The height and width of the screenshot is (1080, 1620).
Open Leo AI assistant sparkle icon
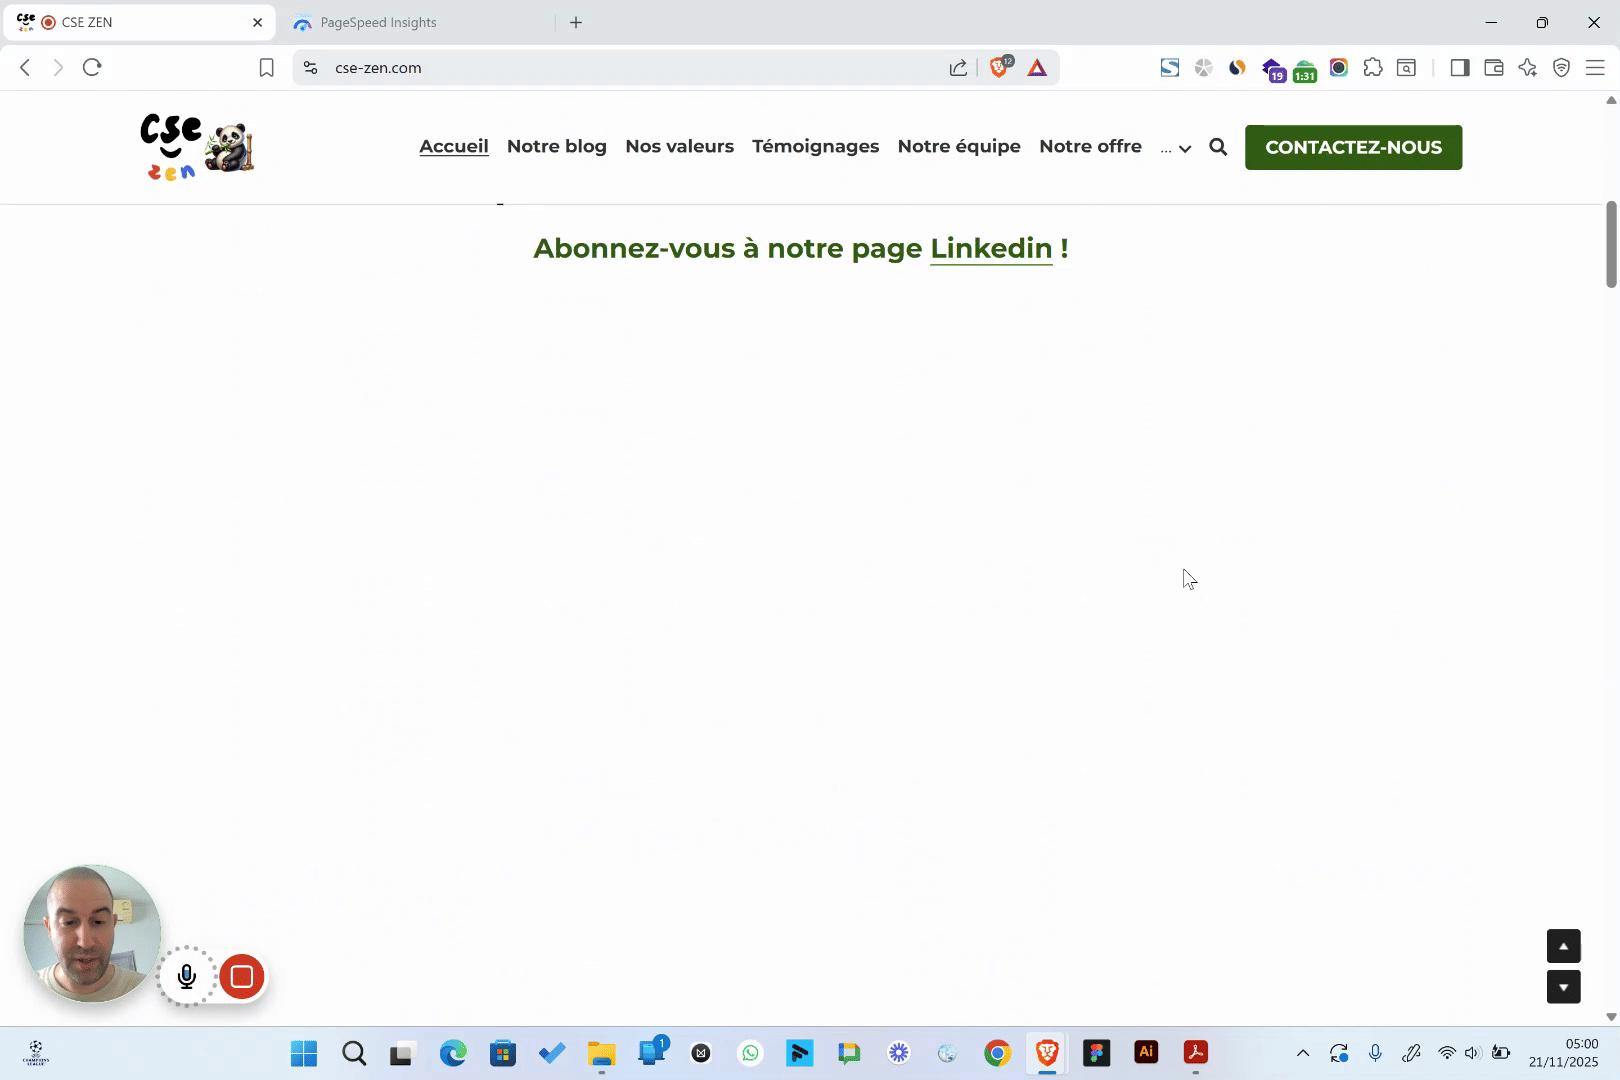point(1527,67)
